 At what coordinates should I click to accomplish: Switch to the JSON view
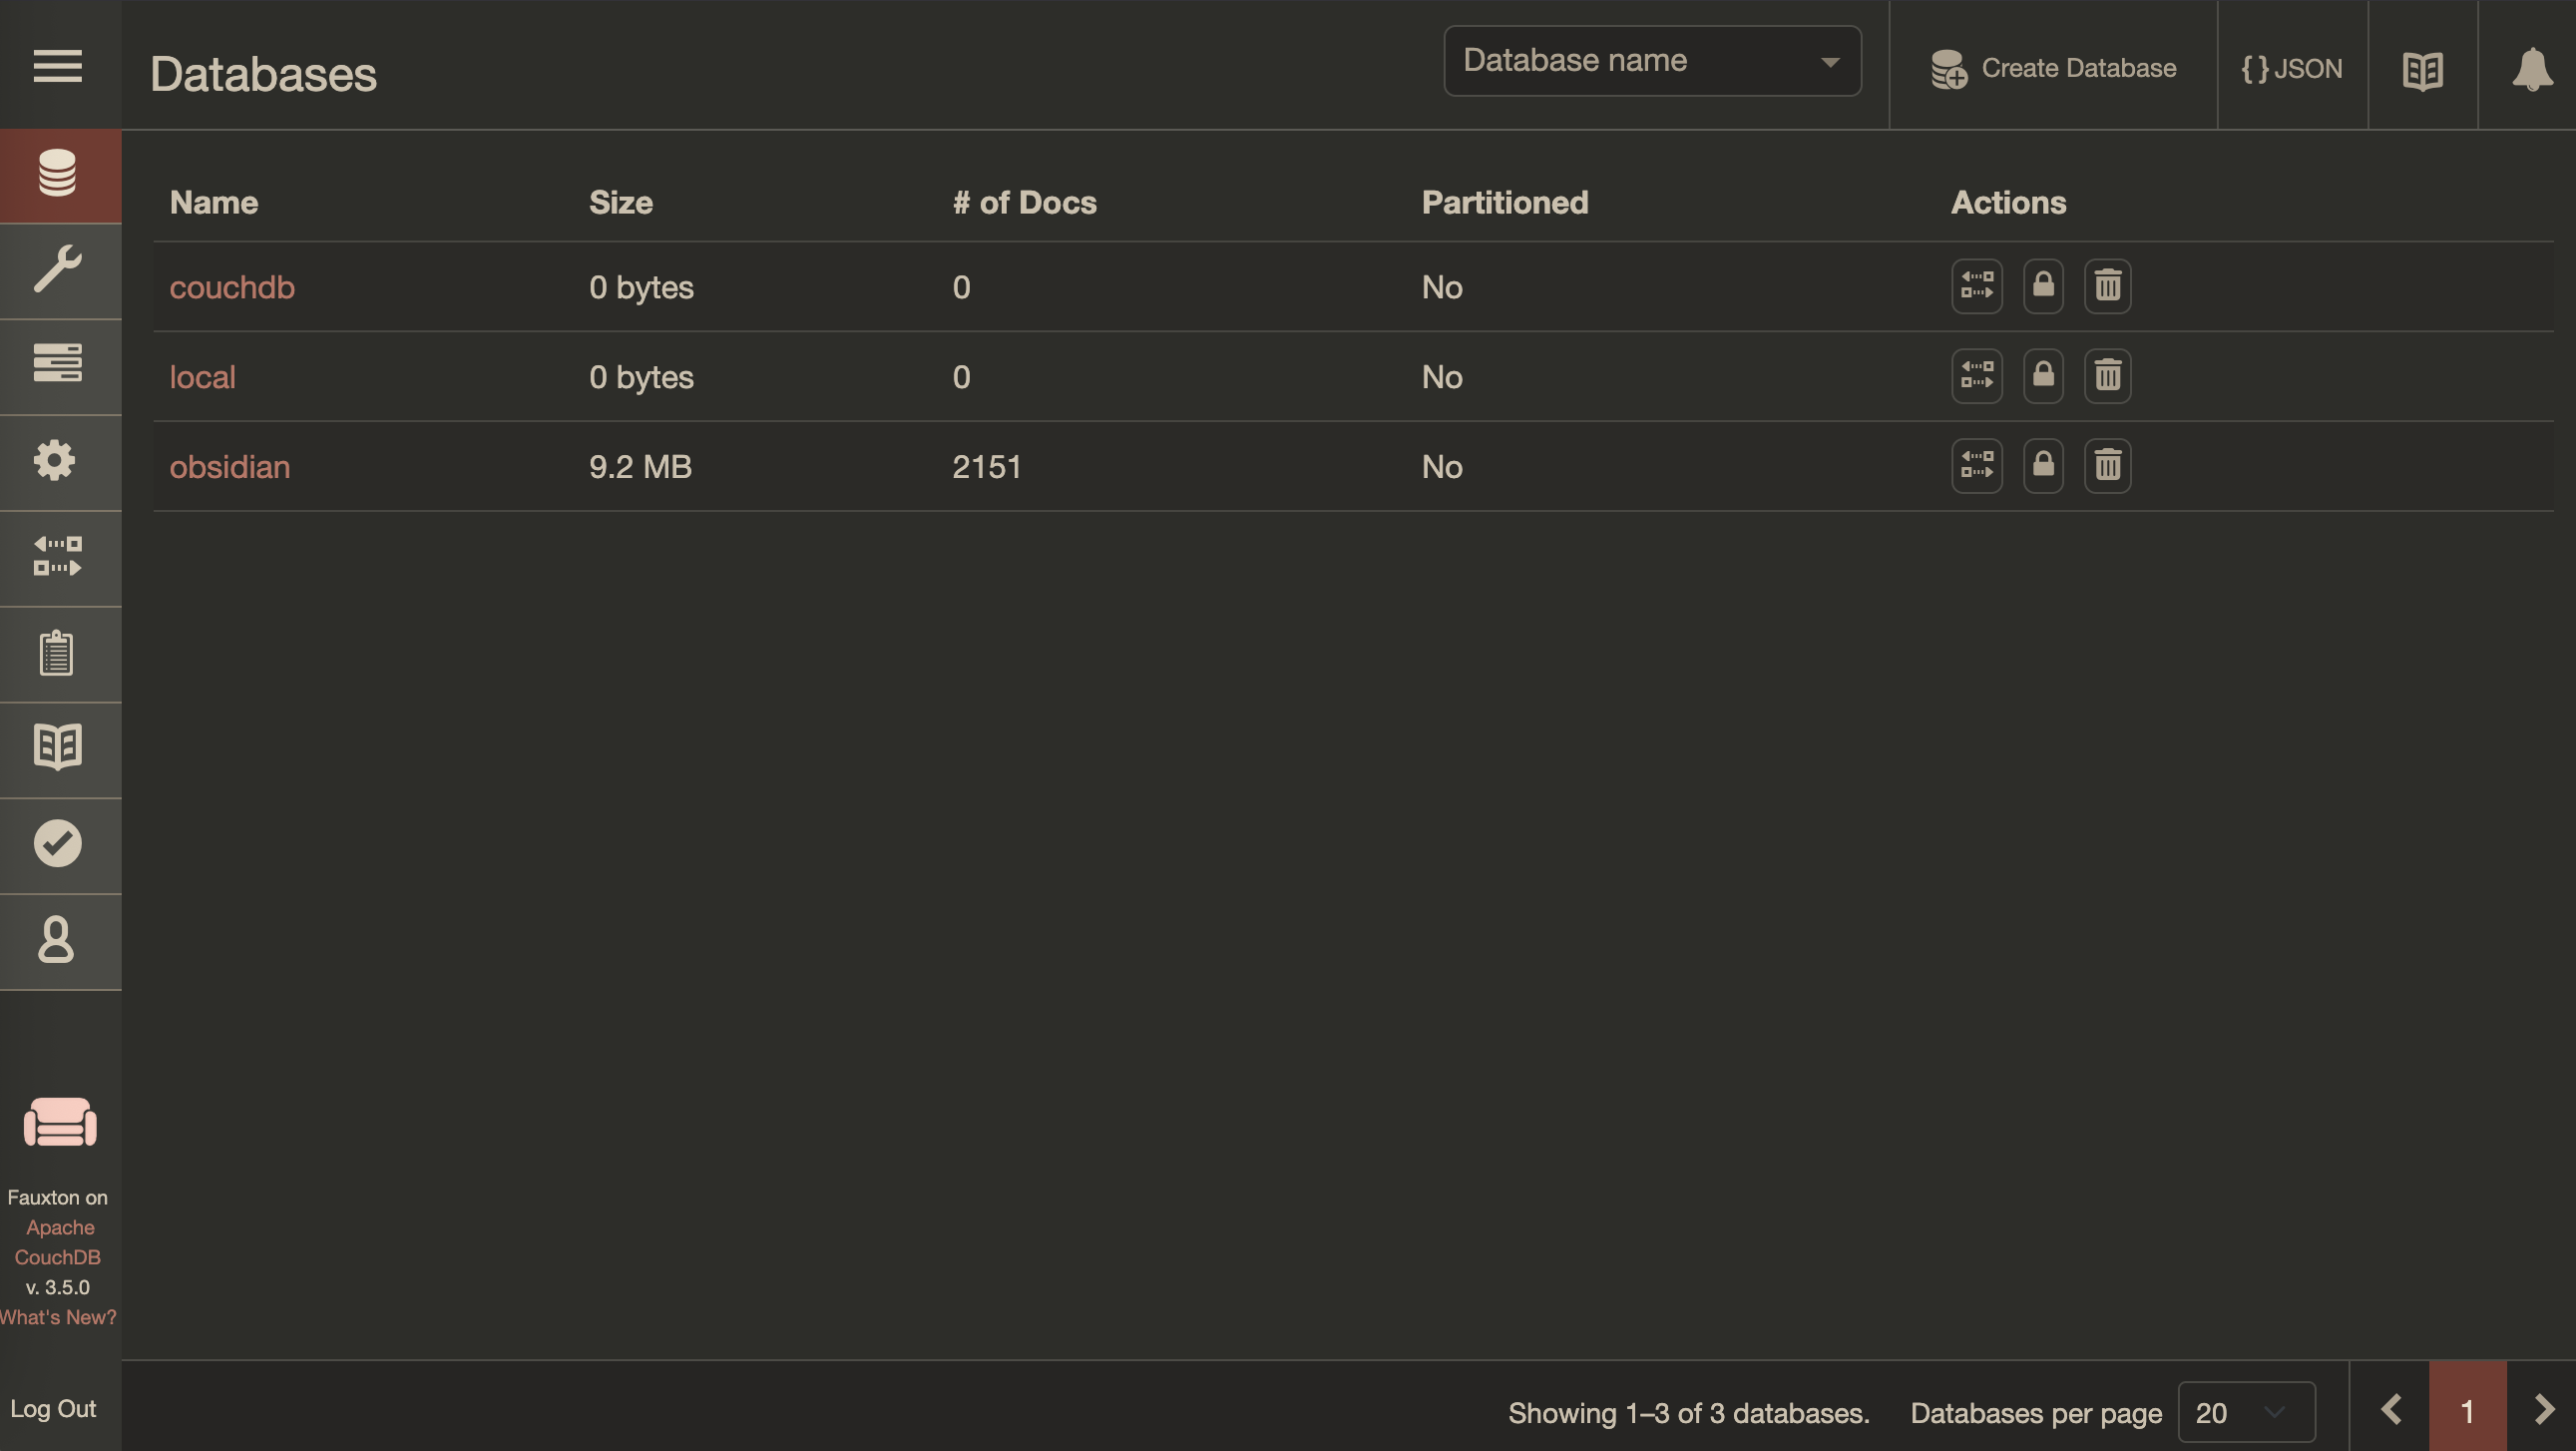2291,68
